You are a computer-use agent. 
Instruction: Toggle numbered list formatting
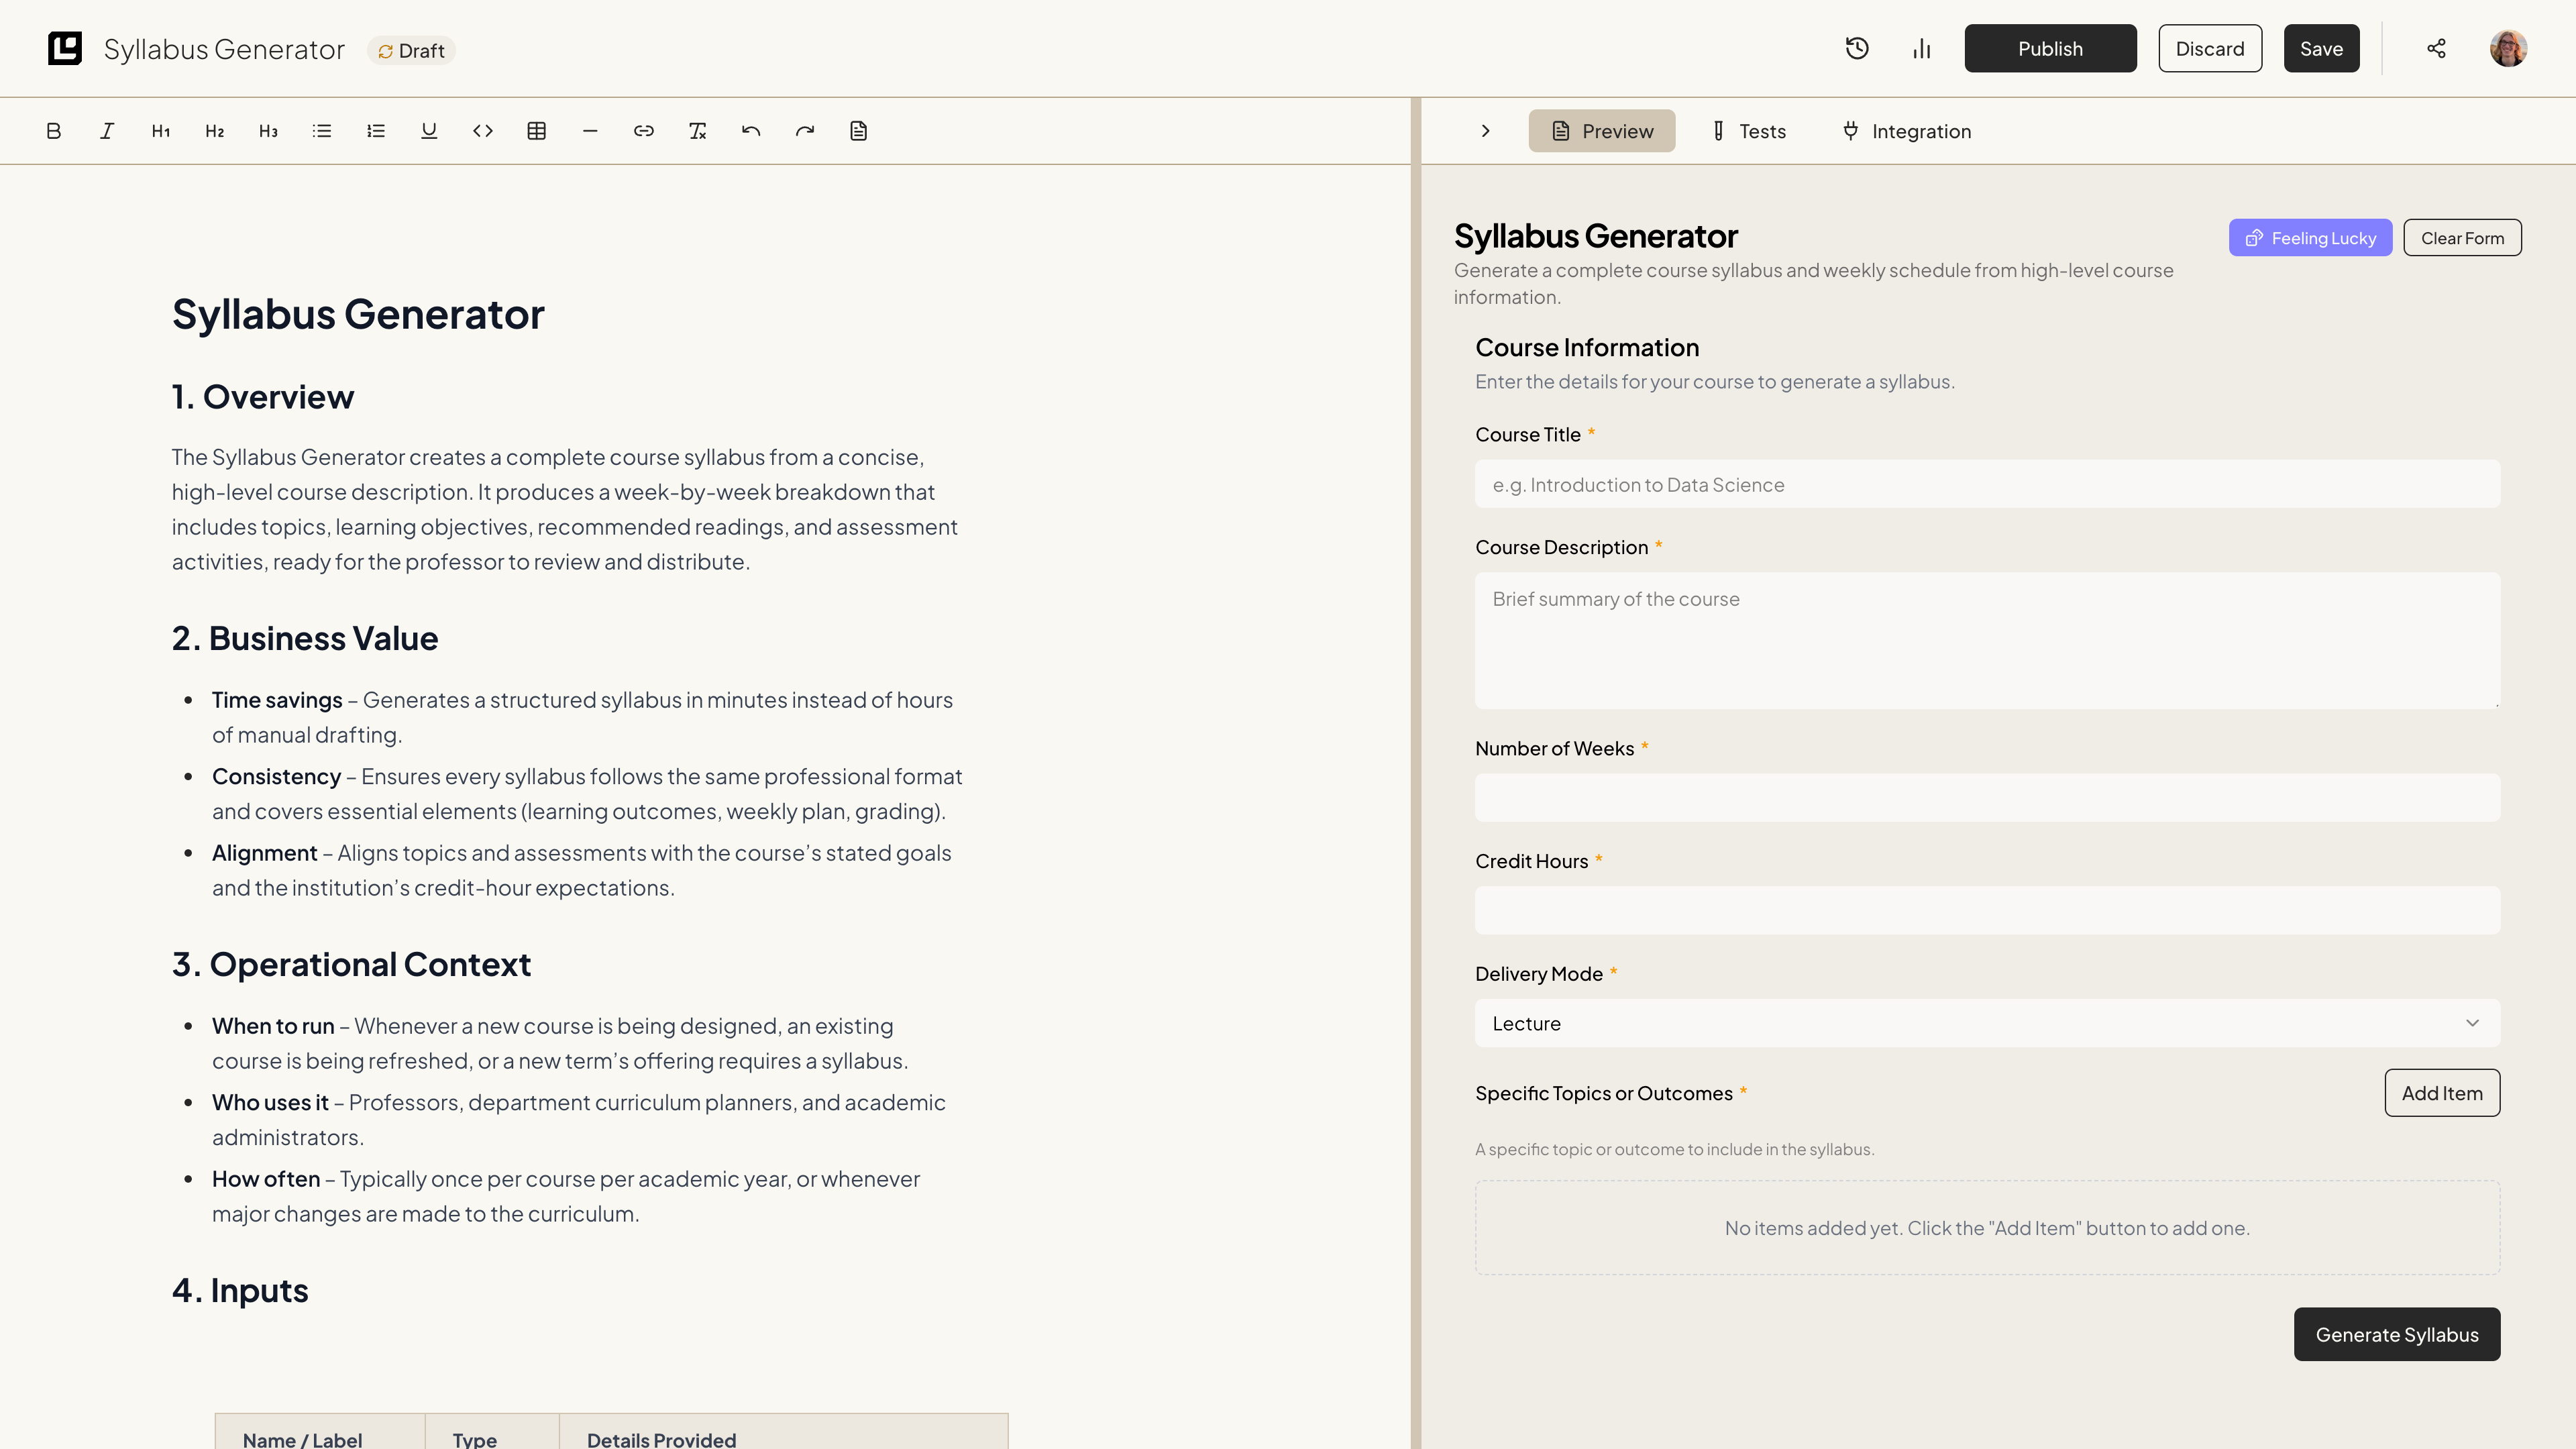click(376, 131)
